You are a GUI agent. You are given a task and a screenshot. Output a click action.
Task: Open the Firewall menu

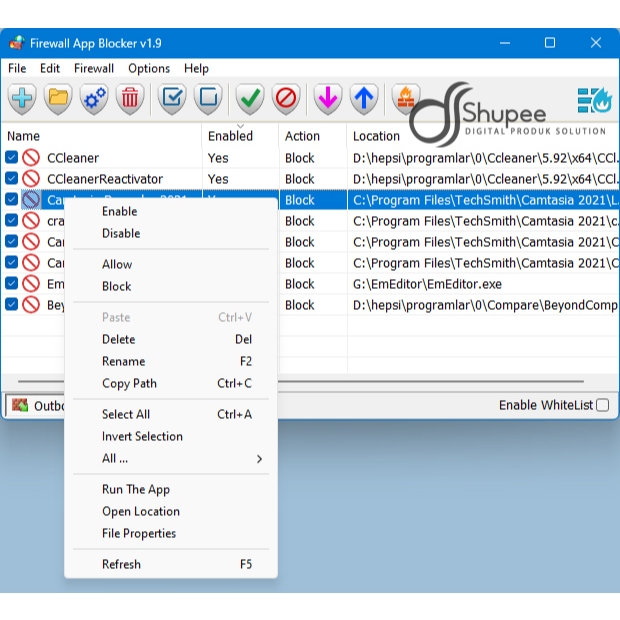pos(94,68)
